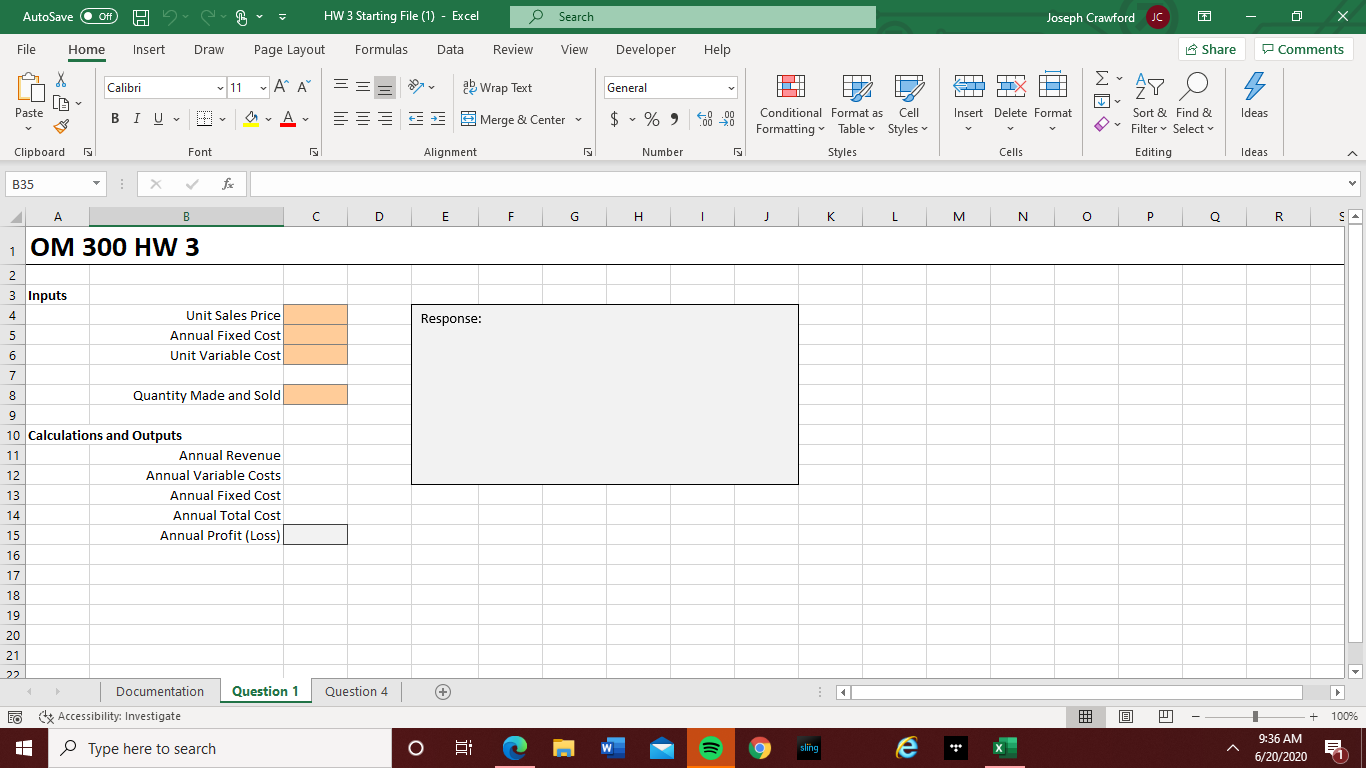The image size is (1366, 768).
Task: Apply Comma Style number format
Action: [674, 119]
